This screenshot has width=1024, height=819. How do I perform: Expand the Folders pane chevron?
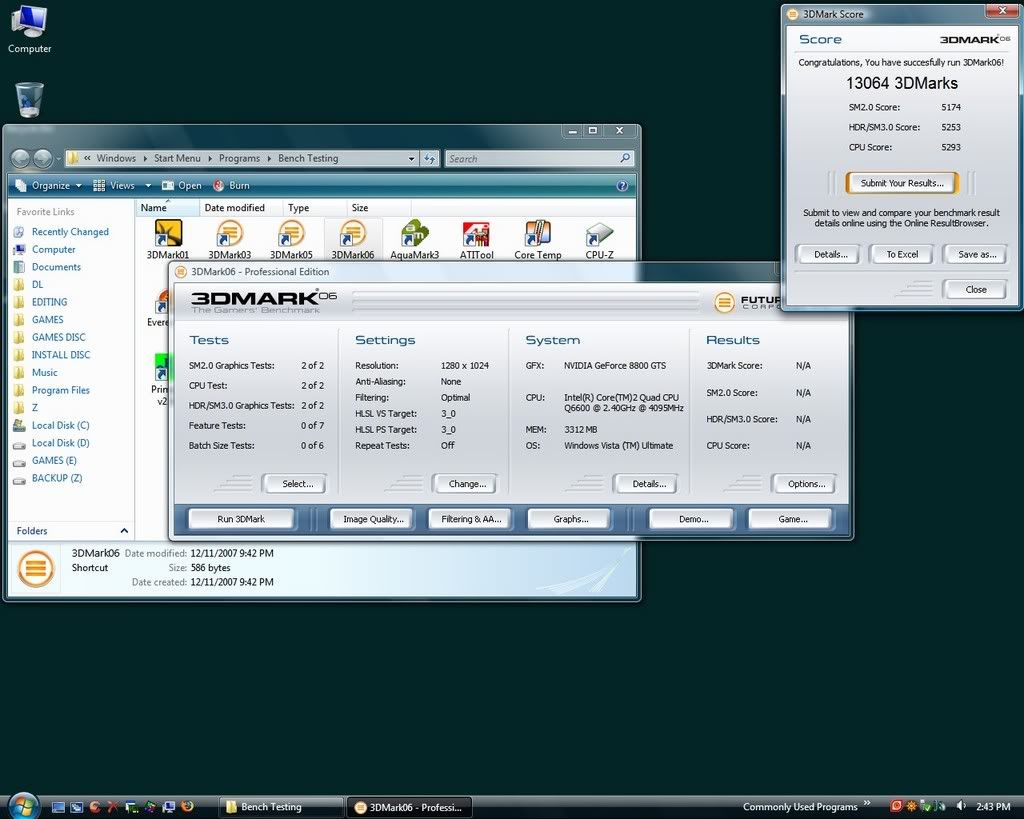coord(124,530)
